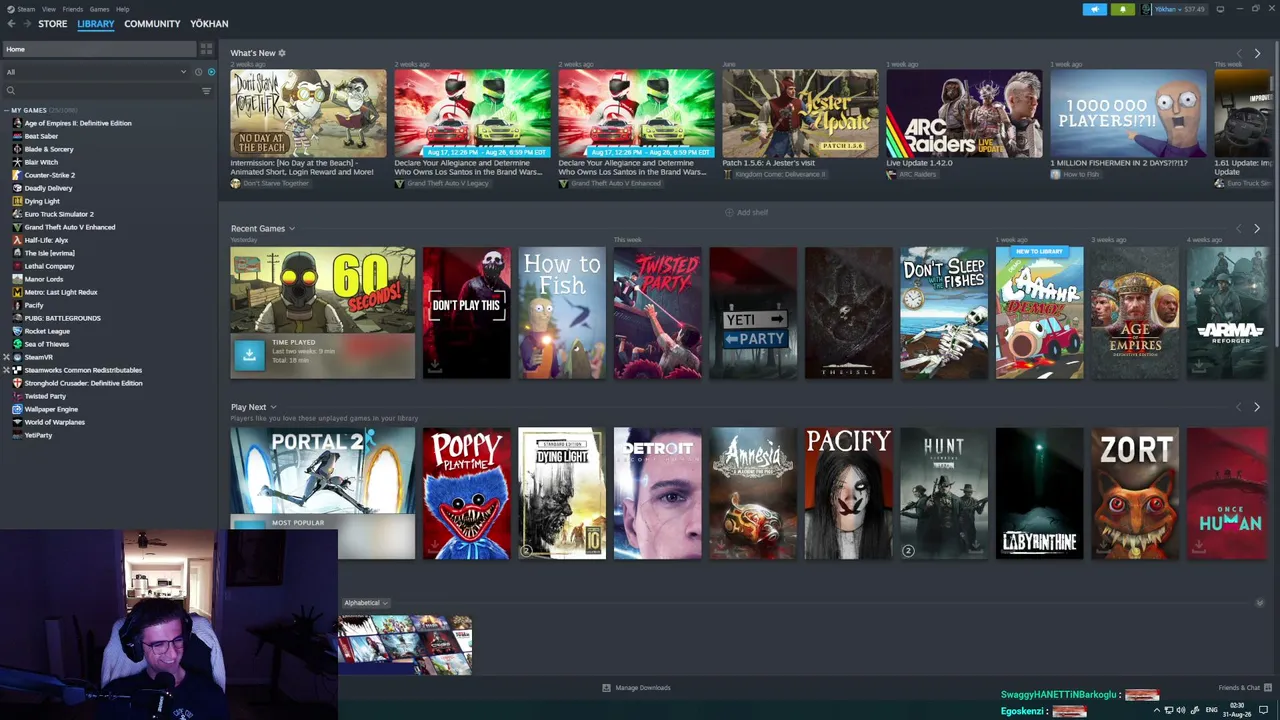
Task: Enter Big Picture mode icon
Action: [1220, 9]
